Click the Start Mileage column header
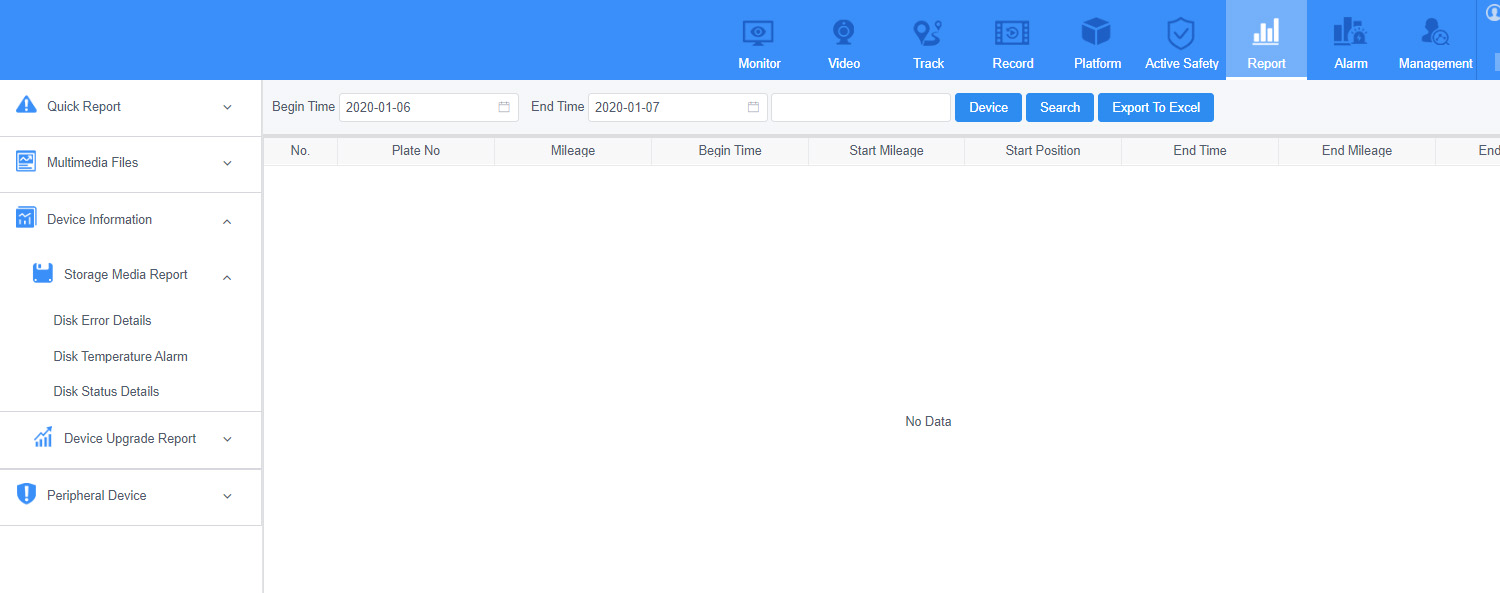1500x593 pixels. [x=886, y=151]
